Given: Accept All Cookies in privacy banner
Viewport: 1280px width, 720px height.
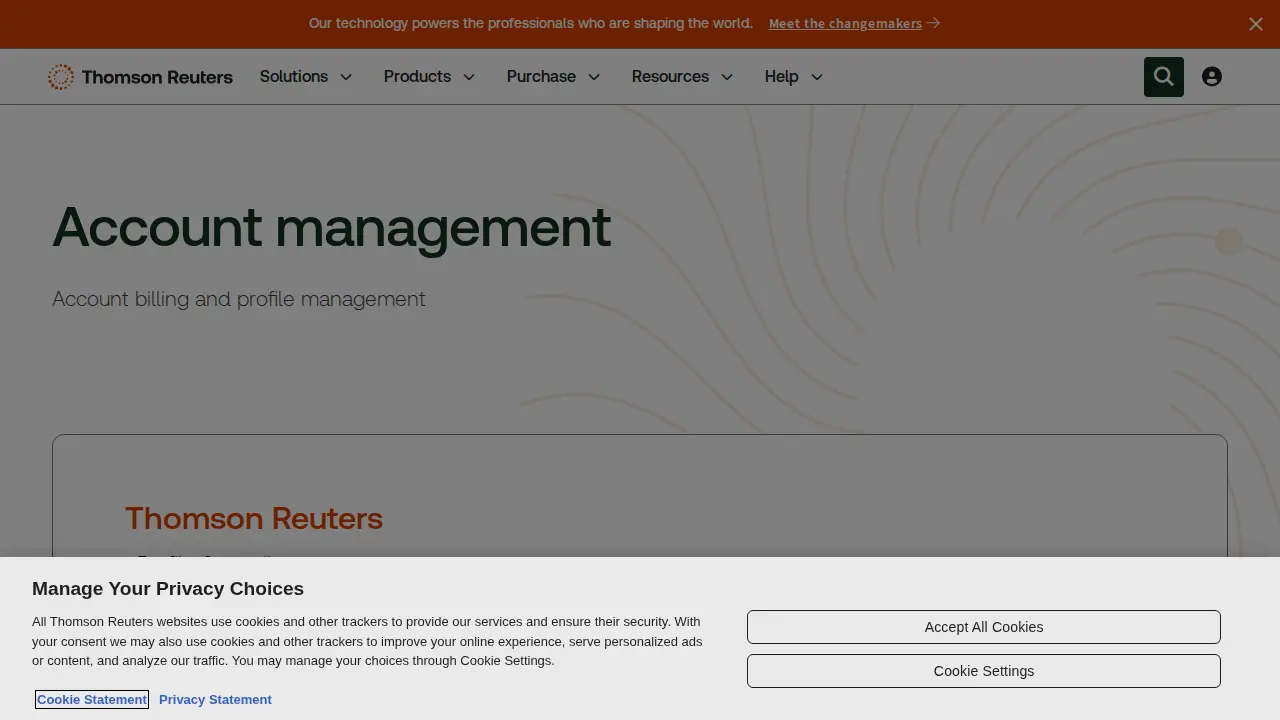Looking at the screenshot, I should (x=984, y=627).
